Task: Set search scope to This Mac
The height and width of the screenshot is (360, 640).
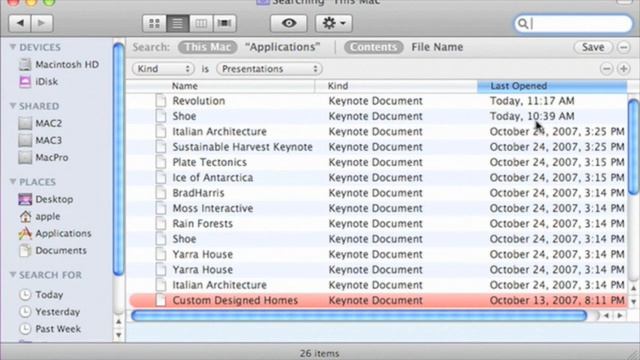Action: point(208,47)
